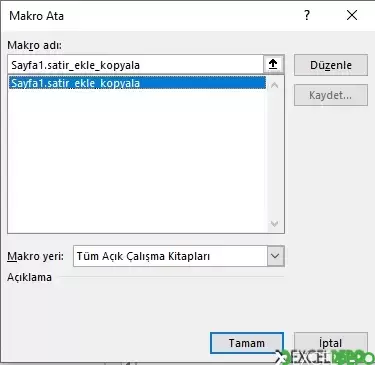Click the macro list scroll-up arrow
The width and height of the screenshot is (375, 365).
(274, 85)
